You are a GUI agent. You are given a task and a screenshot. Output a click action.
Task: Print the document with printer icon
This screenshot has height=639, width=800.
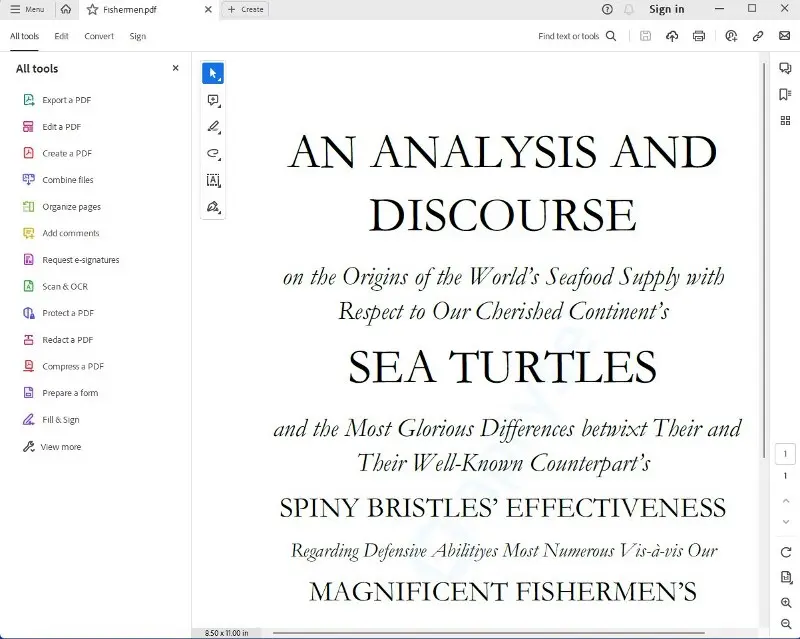tap(699, 36)
